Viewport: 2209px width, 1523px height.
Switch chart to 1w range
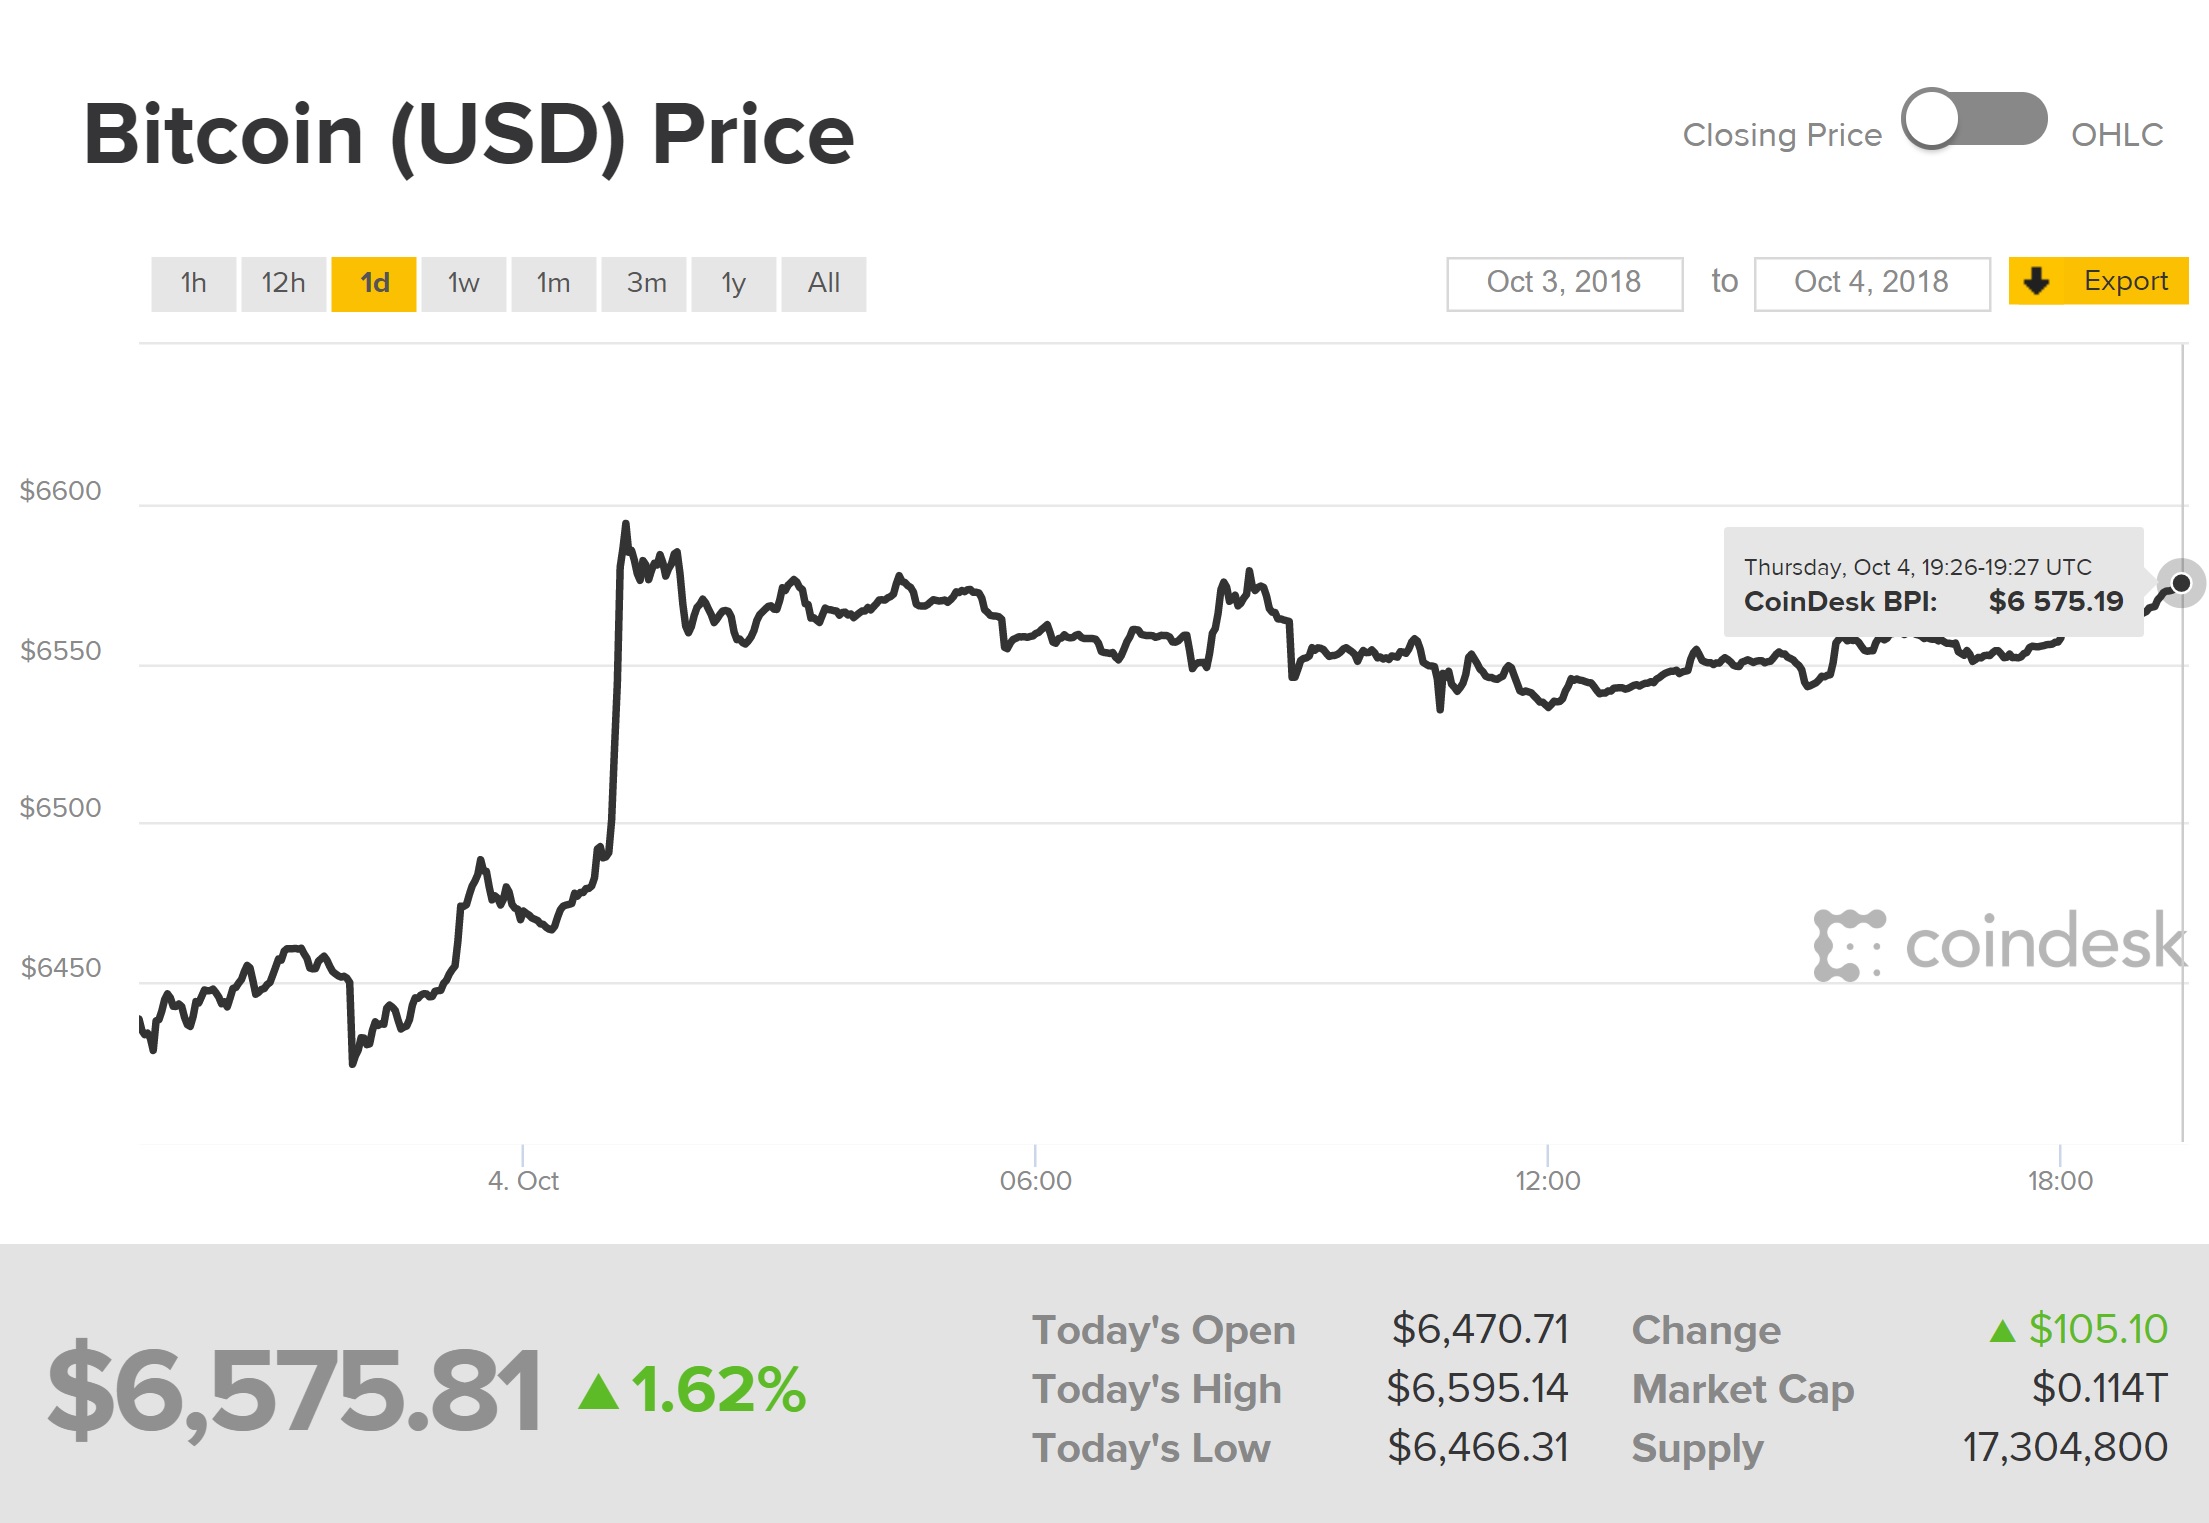tap(463, 284)
